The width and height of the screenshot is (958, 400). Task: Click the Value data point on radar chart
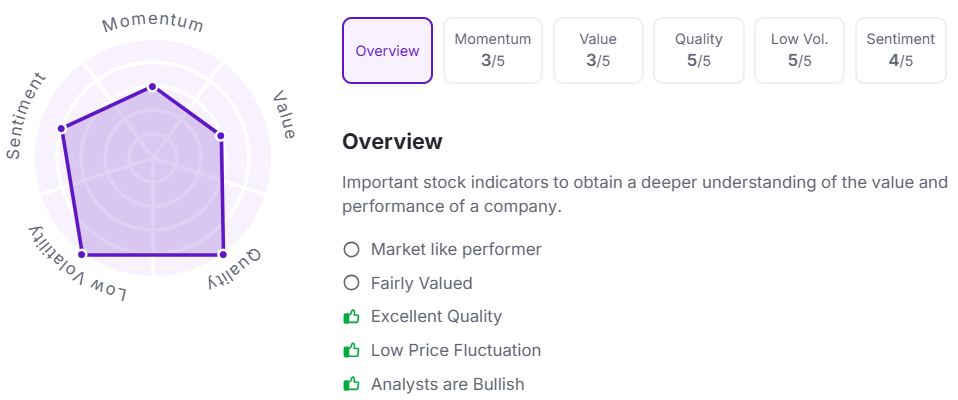[x=221, y=136]
